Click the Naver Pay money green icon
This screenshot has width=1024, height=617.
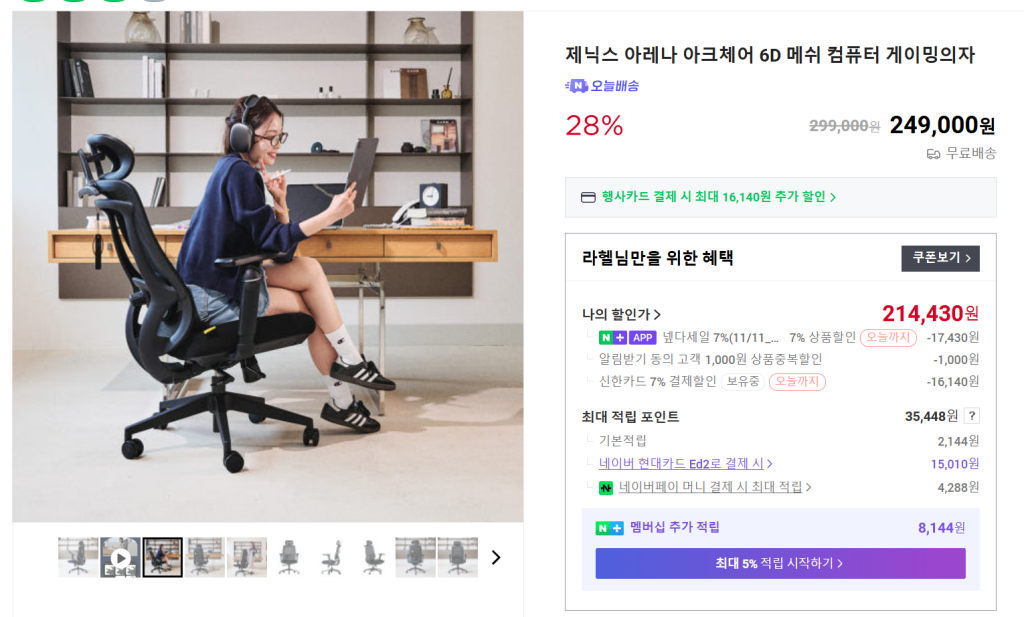pos(605,487)
